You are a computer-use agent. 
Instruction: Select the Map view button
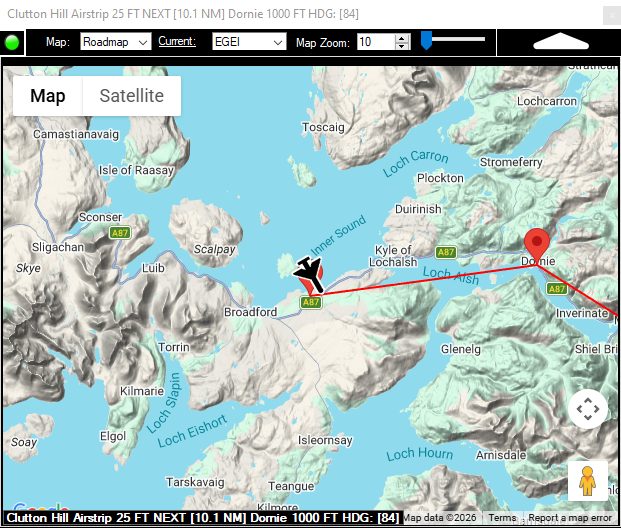(48, 96)
